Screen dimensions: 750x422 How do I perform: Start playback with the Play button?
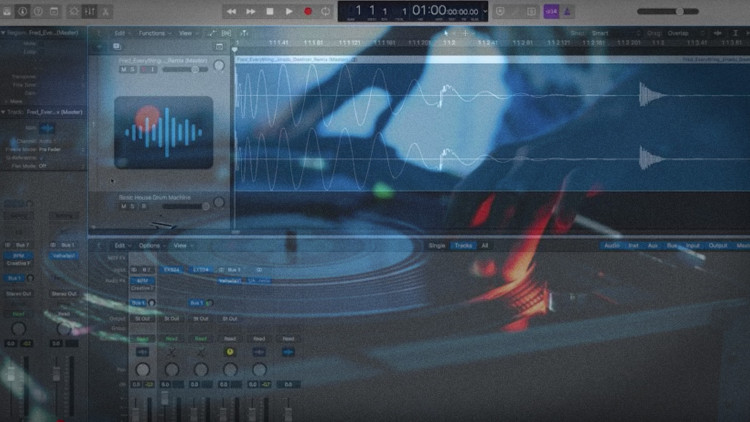point(289,11)
